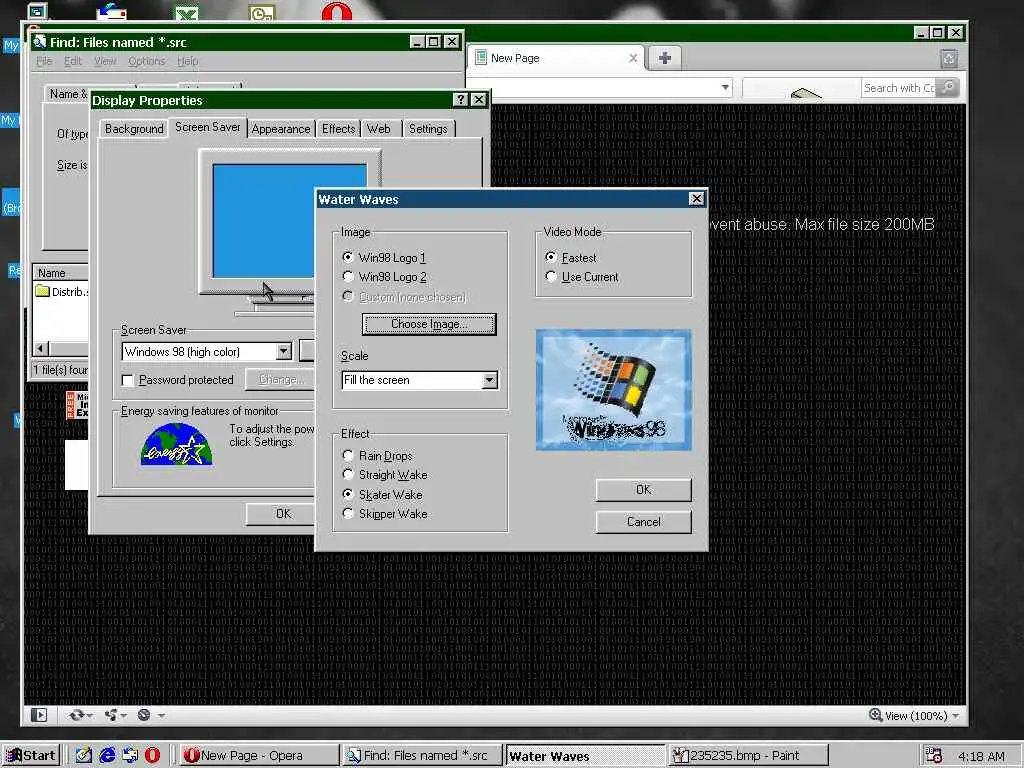Click the magnifier zoom icon beside View 100%
Image resolution: width=1024 pixels, height=768 pixels.
875,715
